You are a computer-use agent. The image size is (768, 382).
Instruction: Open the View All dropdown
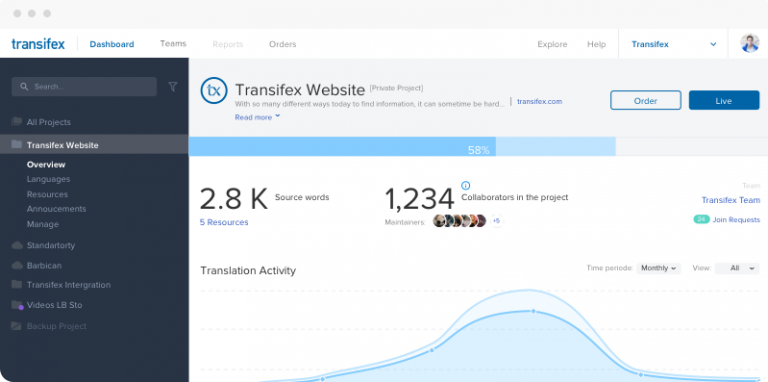[737, 268]
